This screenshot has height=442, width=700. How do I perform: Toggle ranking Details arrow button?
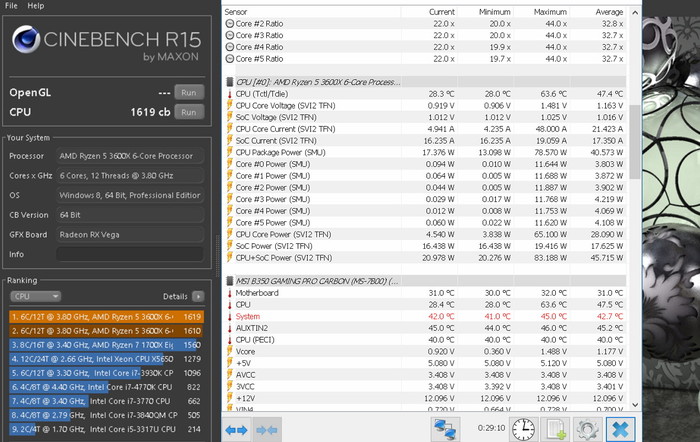tap(198, 296)
